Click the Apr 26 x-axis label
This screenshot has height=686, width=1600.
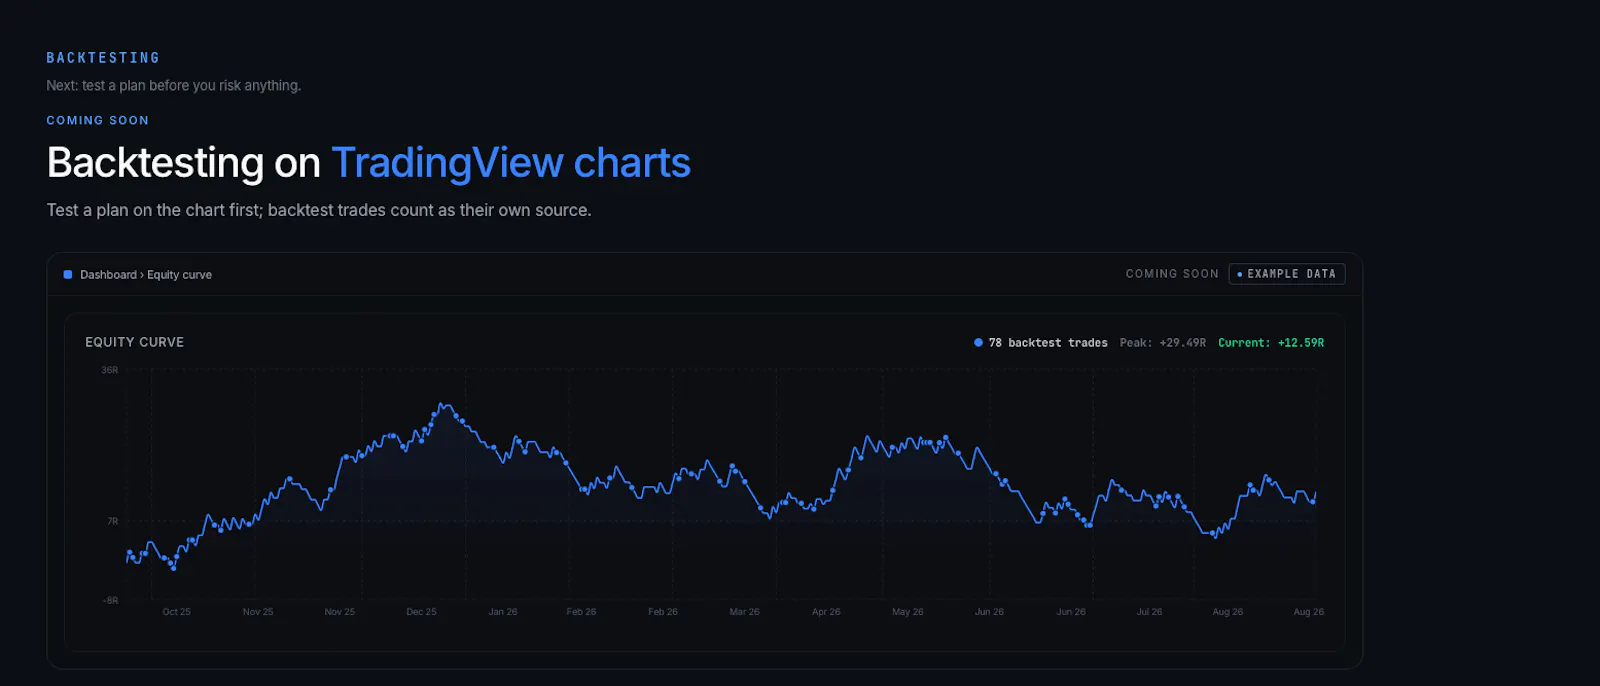826,612
